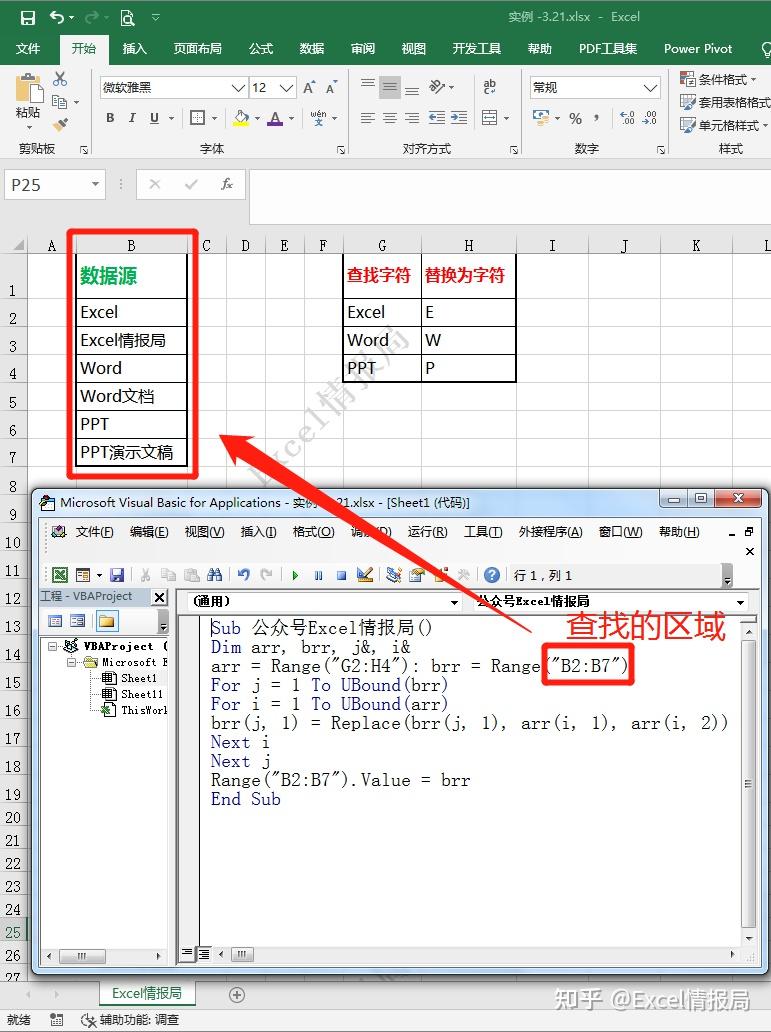Click the Increase Decimal icon

click(x=627, y=118)
